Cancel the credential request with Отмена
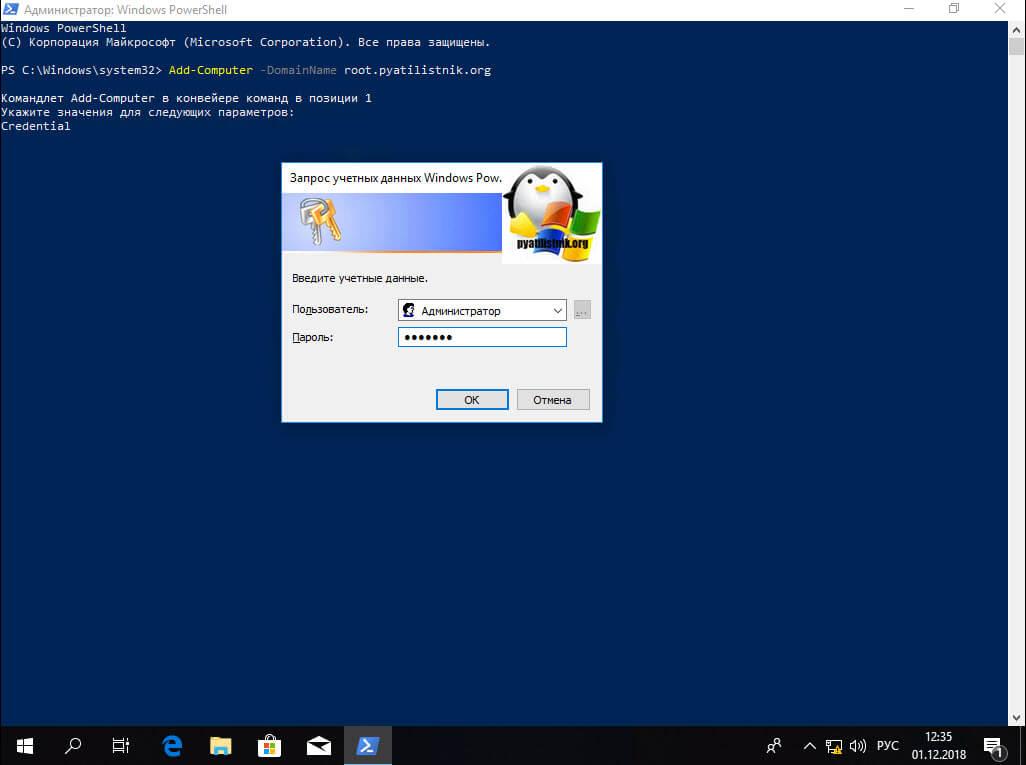 coord(553,400)
